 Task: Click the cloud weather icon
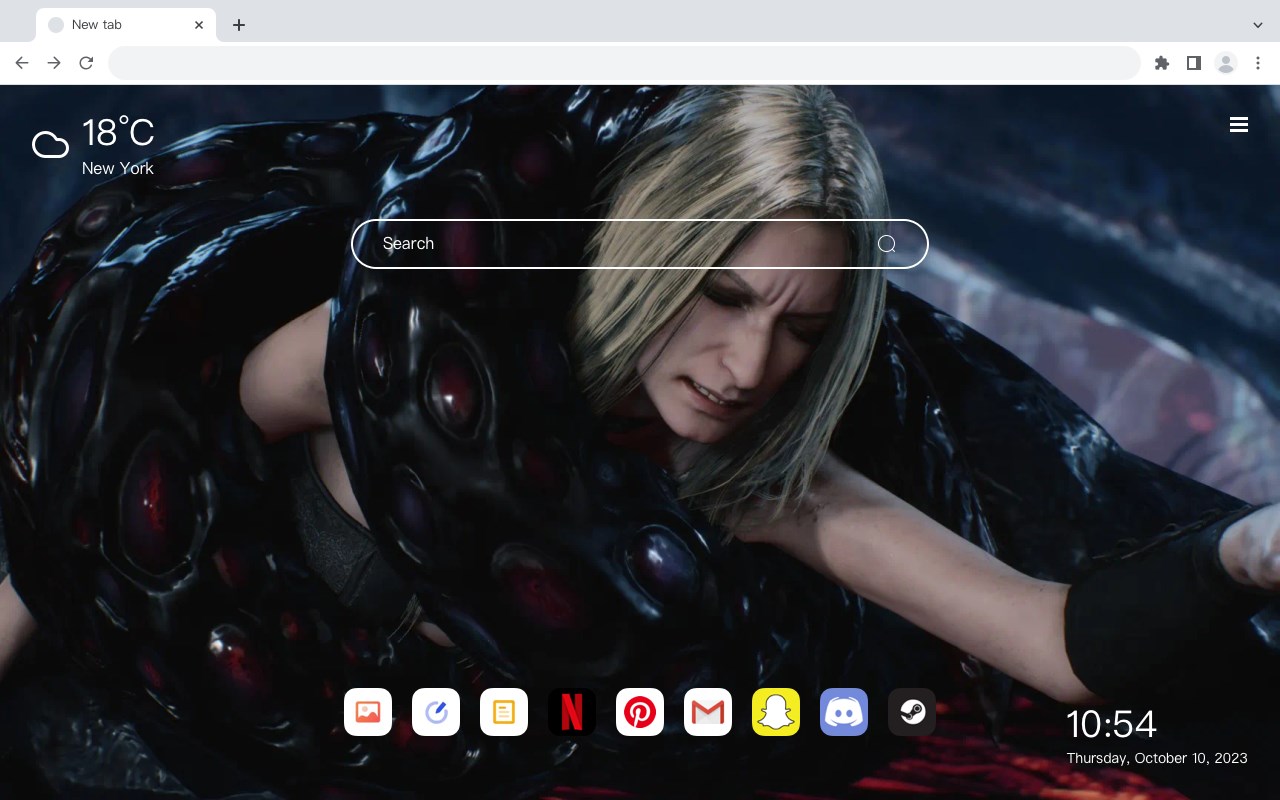50,146
